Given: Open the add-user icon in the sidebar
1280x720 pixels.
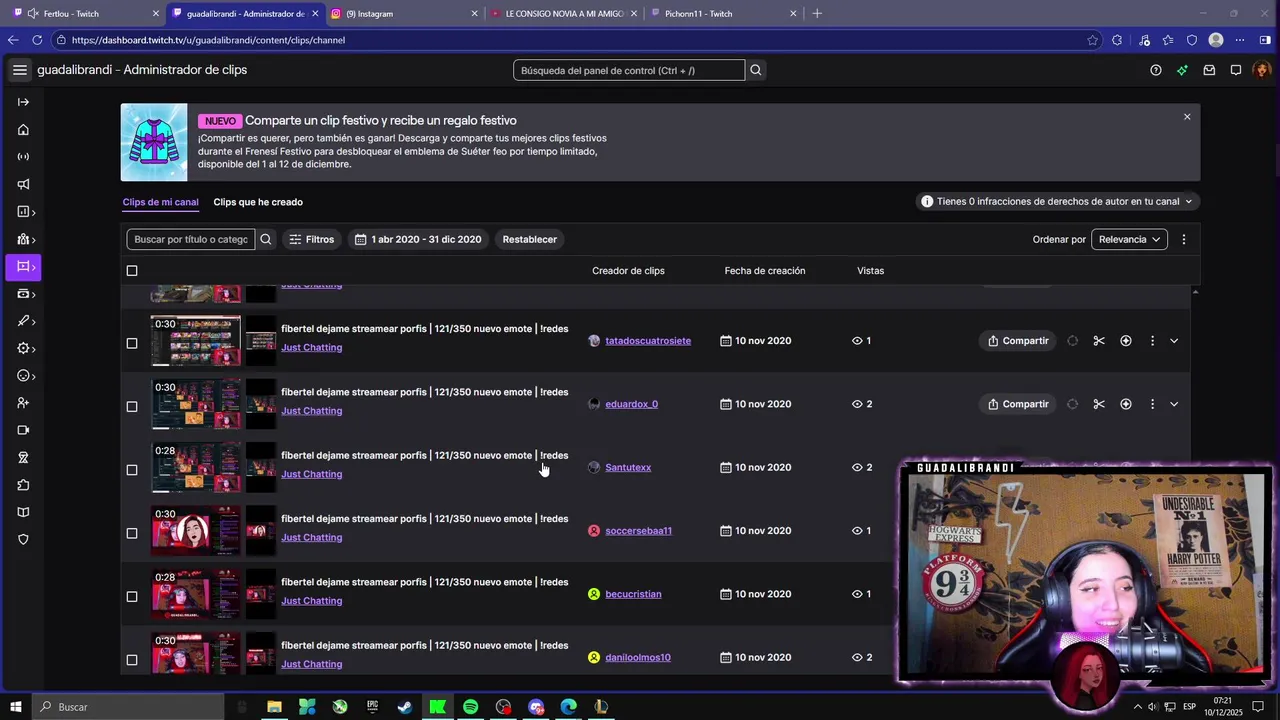Looking at the screenshot, I should 23,403.
